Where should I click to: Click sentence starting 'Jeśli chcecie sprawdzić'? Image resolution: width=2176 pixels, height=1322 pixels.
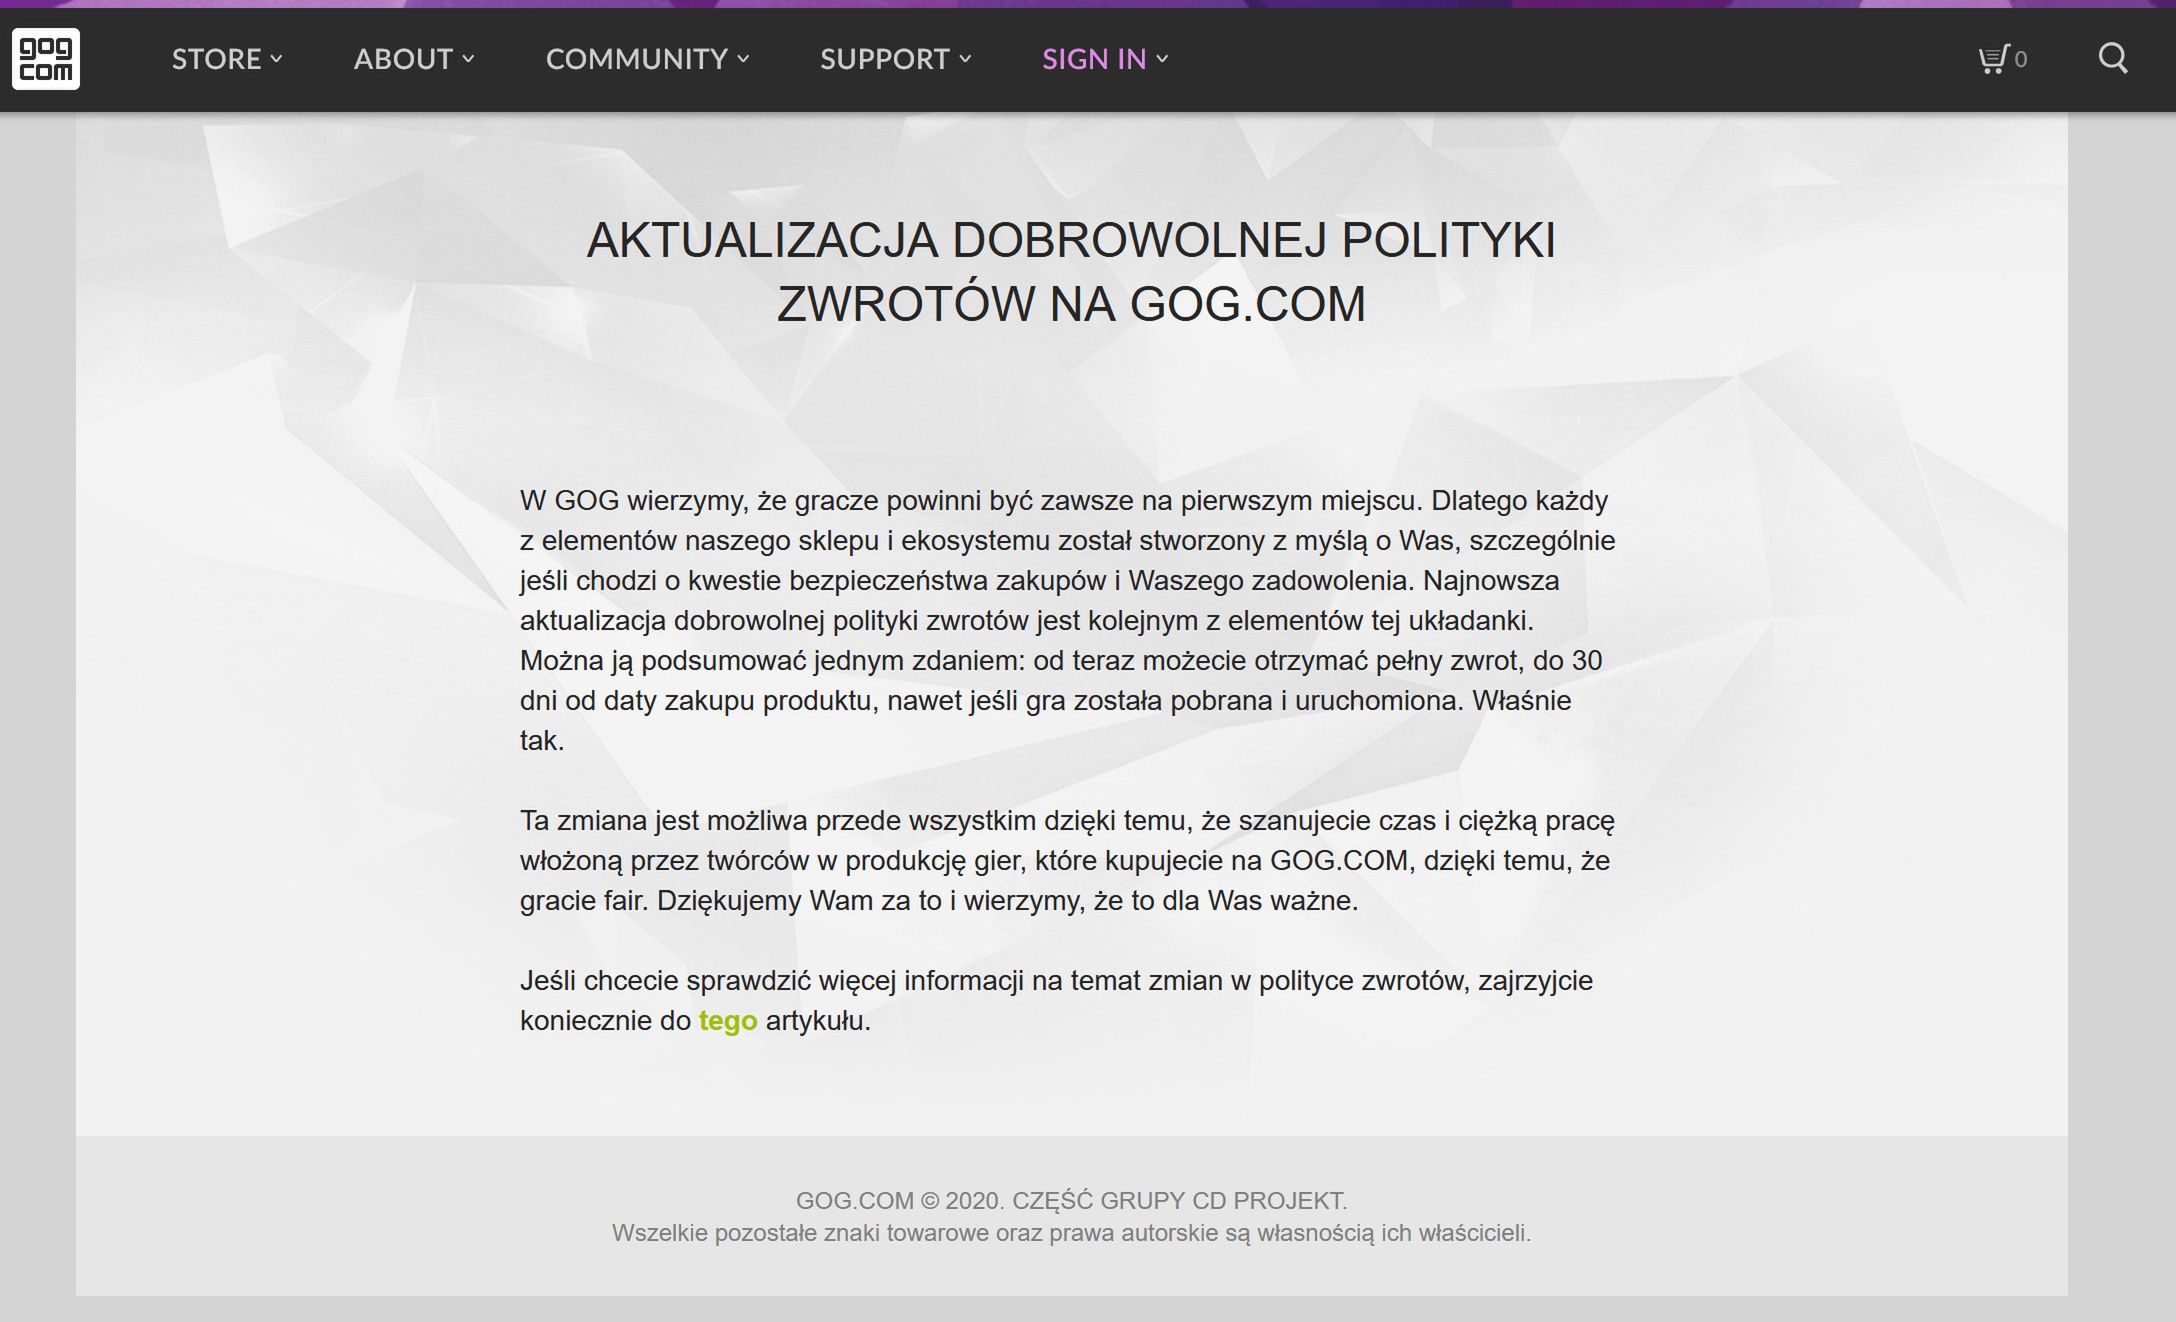coord(1057,1000)
